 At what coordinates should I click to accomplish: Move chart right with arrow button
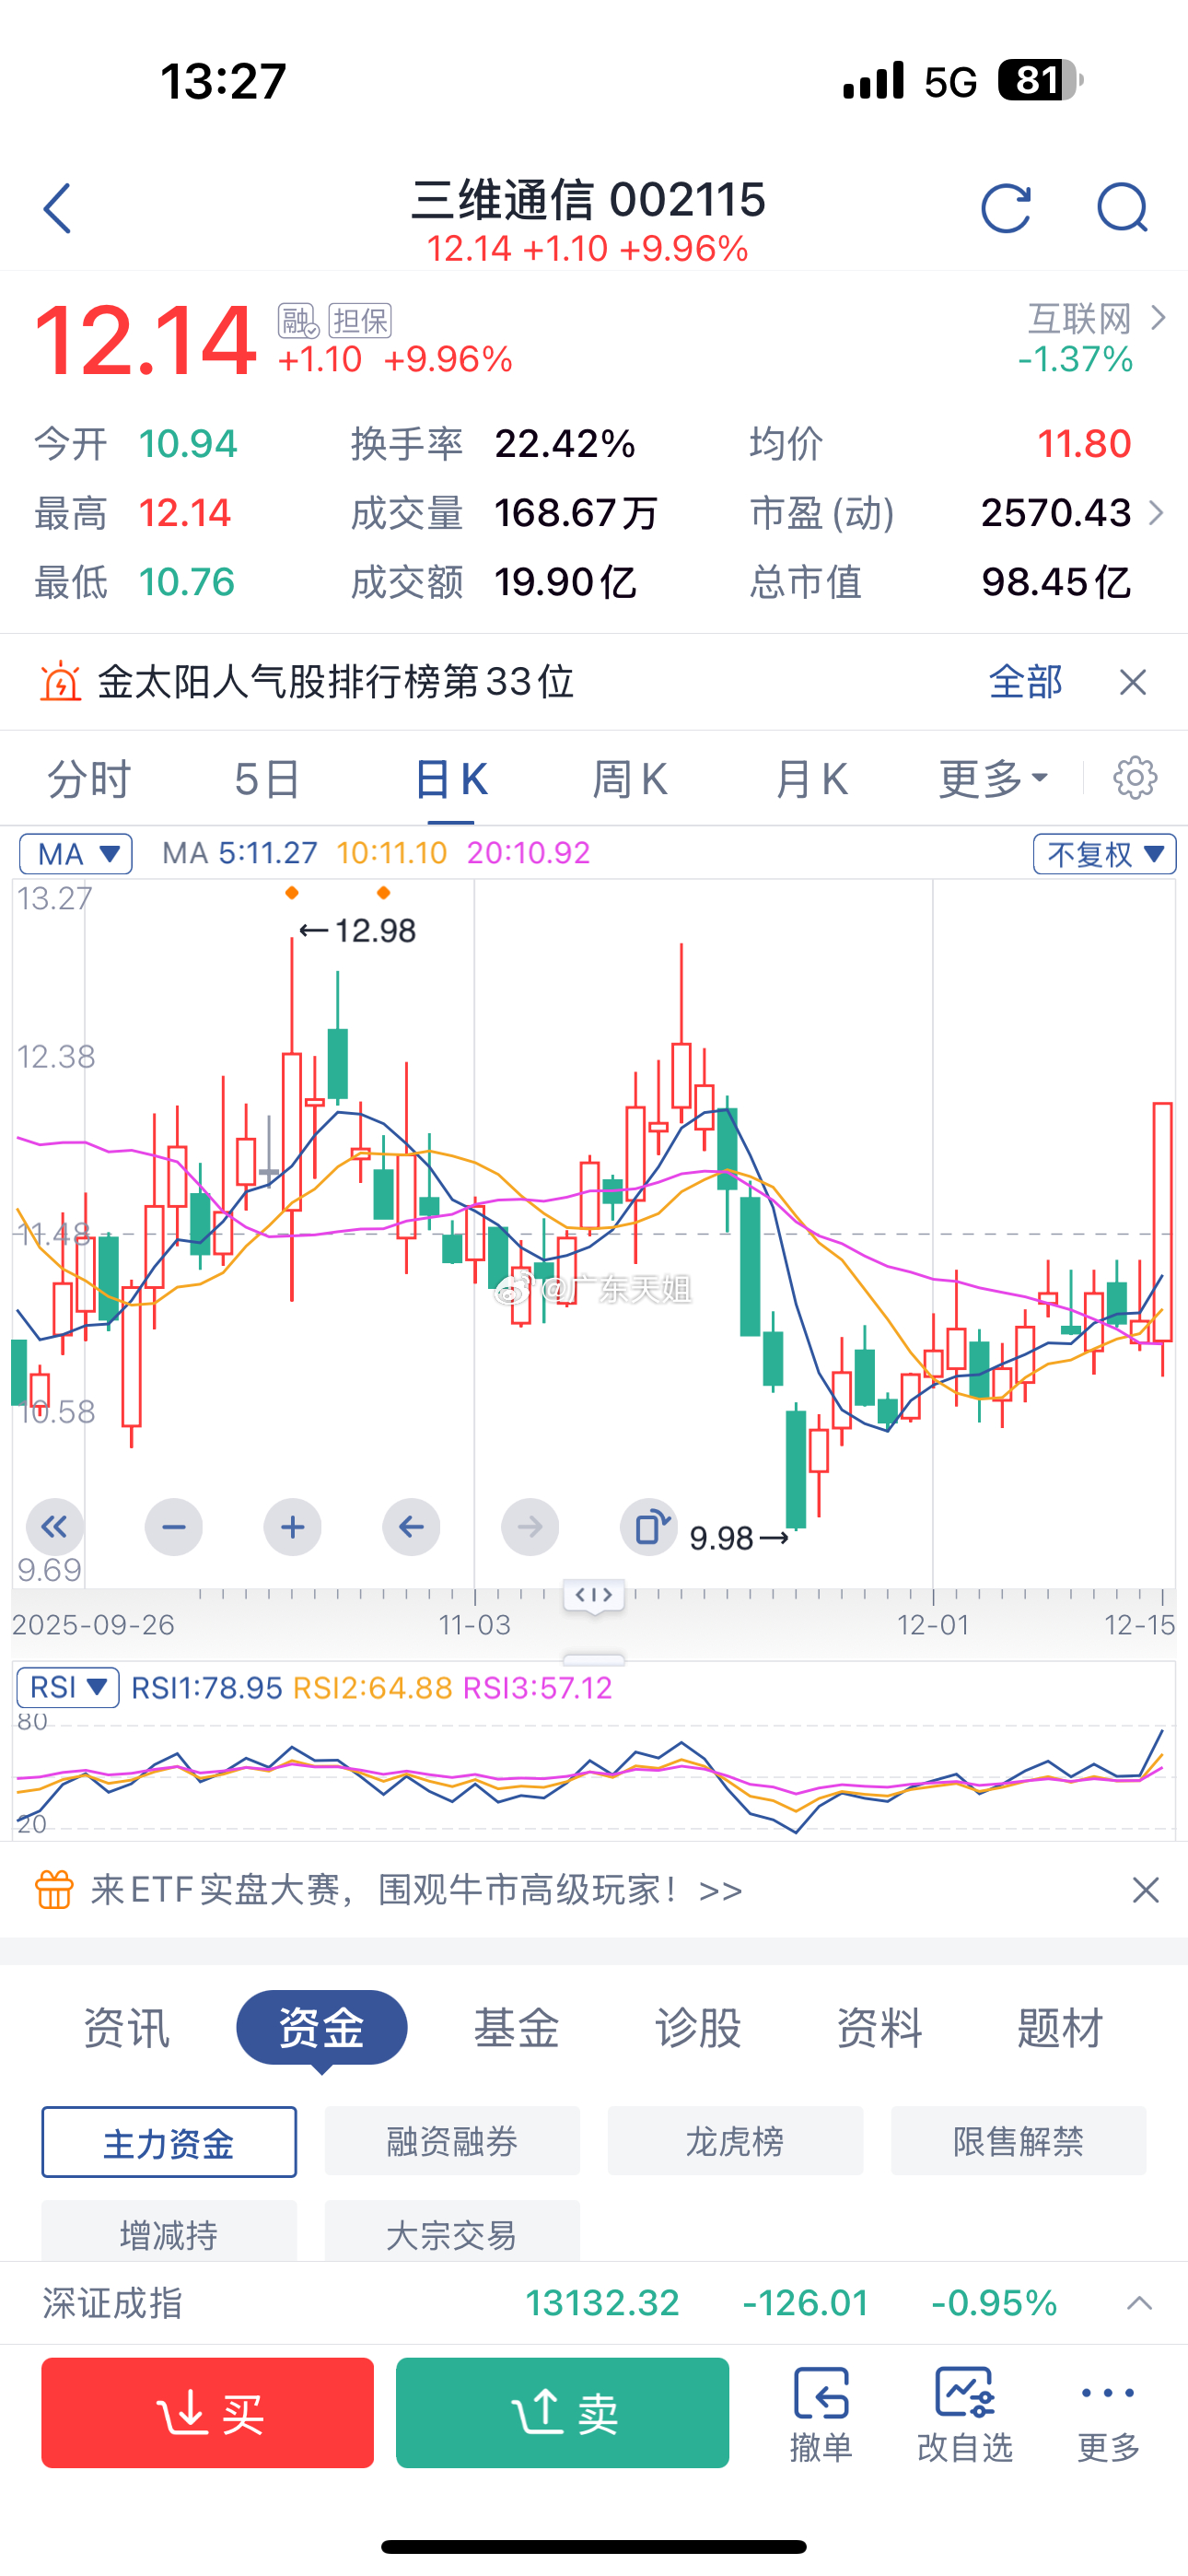click(x=530, y=1527)
